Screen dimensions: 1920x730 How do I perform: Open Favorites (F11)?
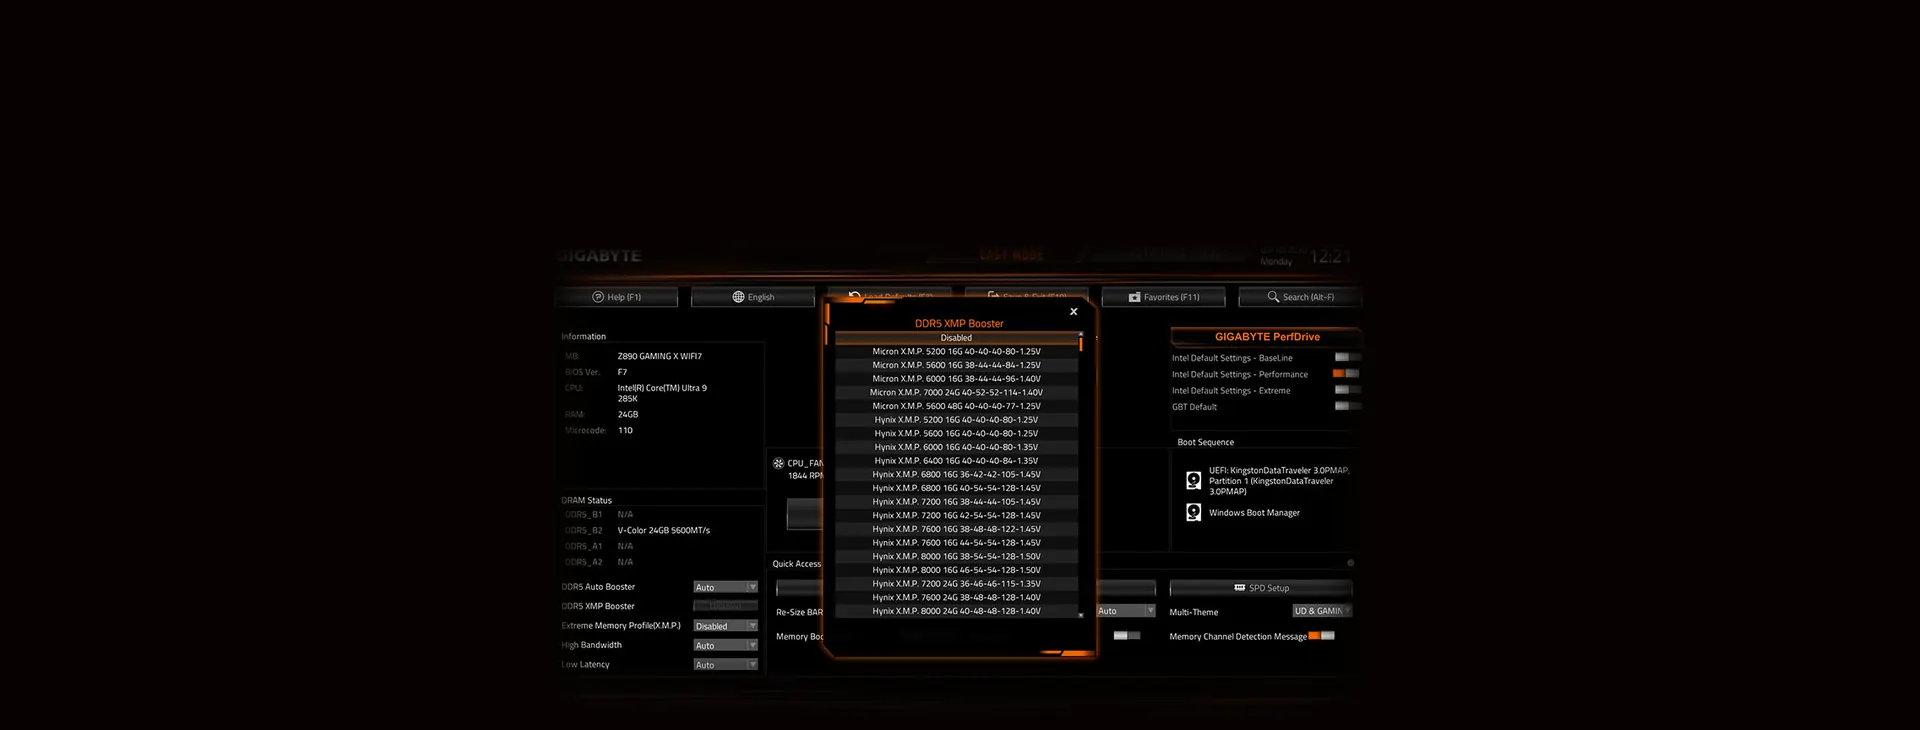click(1163, 297)
